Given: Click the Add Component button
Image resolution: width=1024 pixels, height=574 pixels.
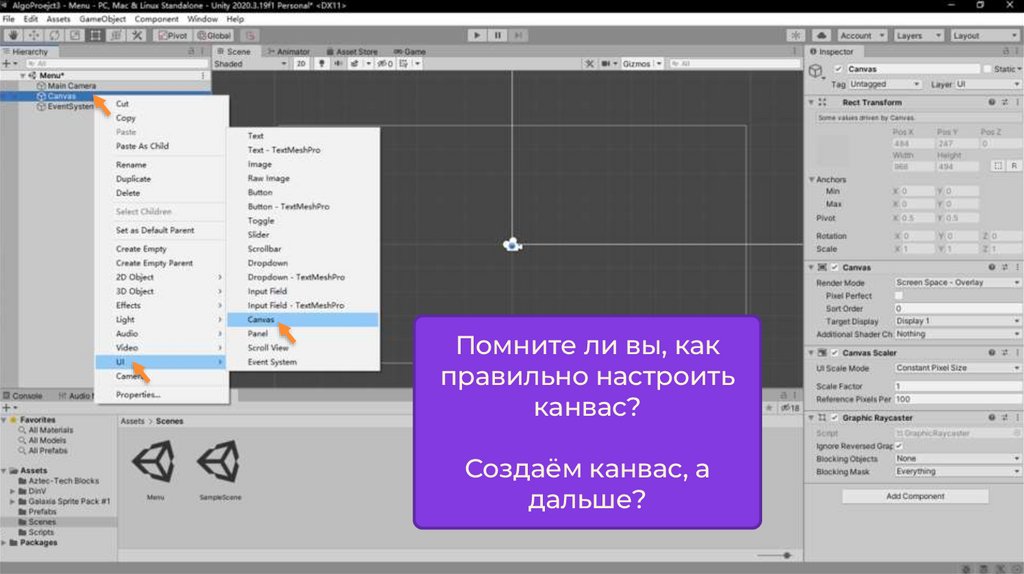Looking at the screenshot, I should pos(914,497).
